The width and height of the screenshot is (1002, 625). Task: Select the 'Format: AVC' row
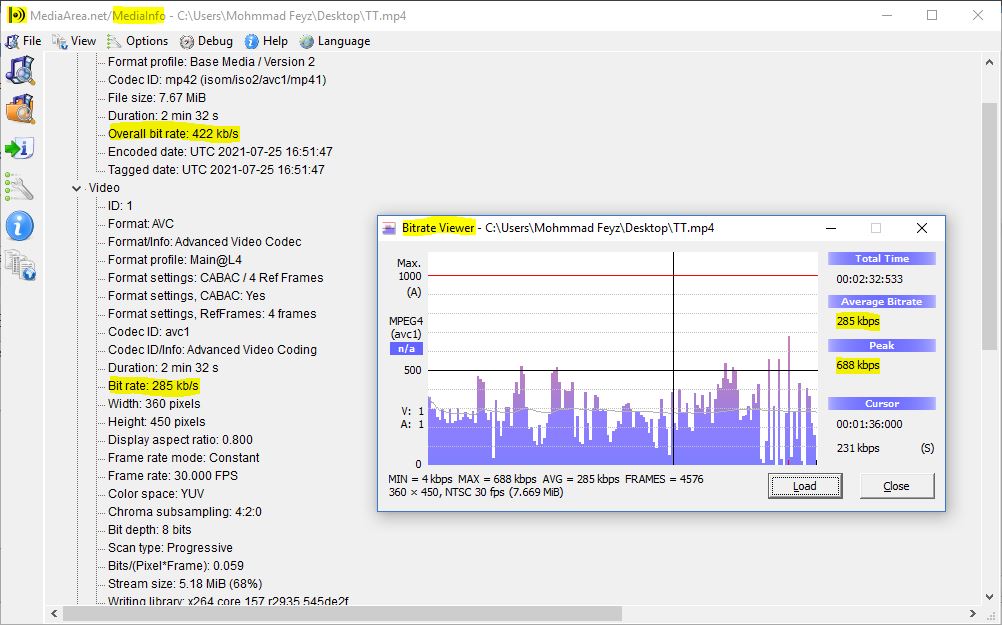point(141,224)
